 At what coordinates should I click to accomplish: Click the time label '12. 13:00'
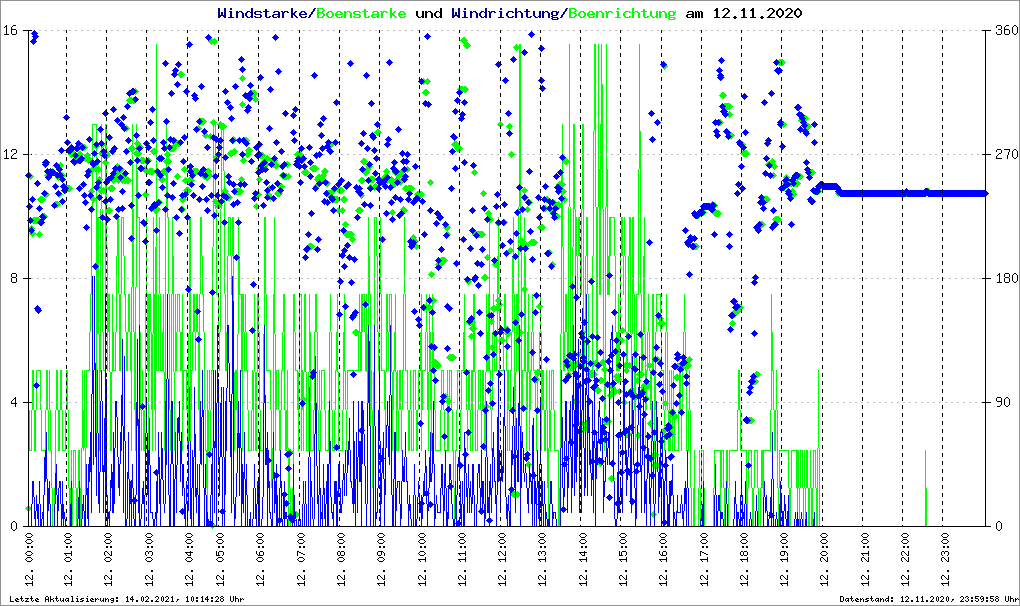(542, 559)
